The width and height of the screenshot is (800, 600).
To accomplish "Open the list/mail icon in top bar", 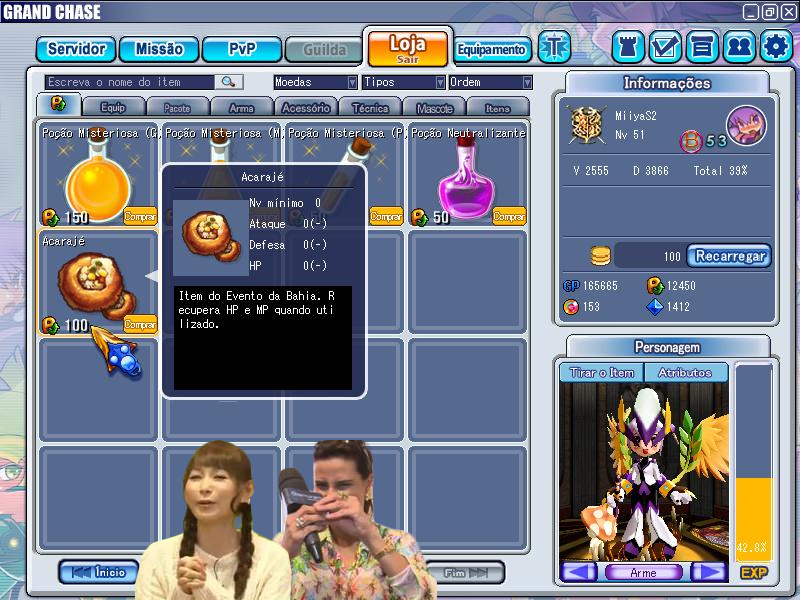I will click(702, 47).
